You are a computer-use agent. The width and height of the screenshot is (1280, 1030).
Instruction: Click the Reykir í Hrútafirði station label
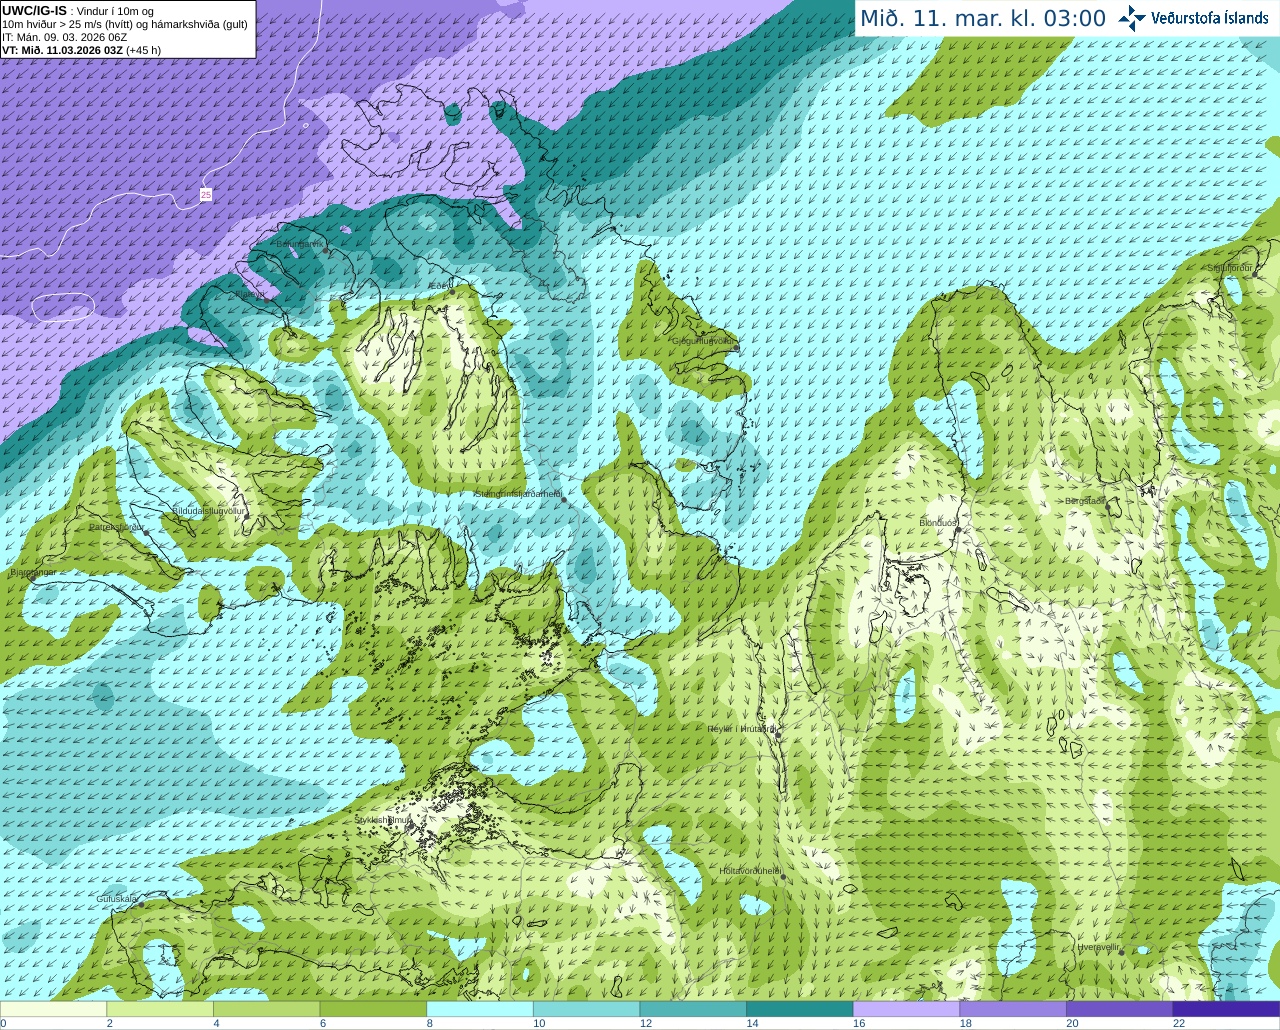click(743, 729)
